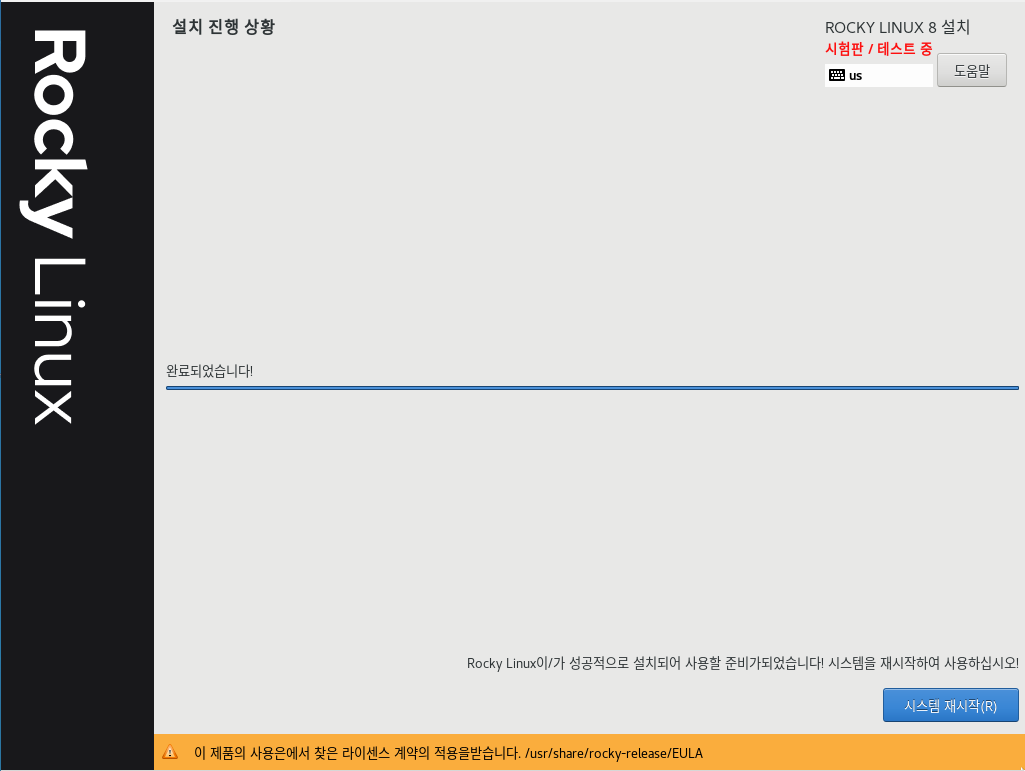Click the 완료되었습니다! status text
The width and height of the screenshot is (1025, 771).
[x=209, y=371]
